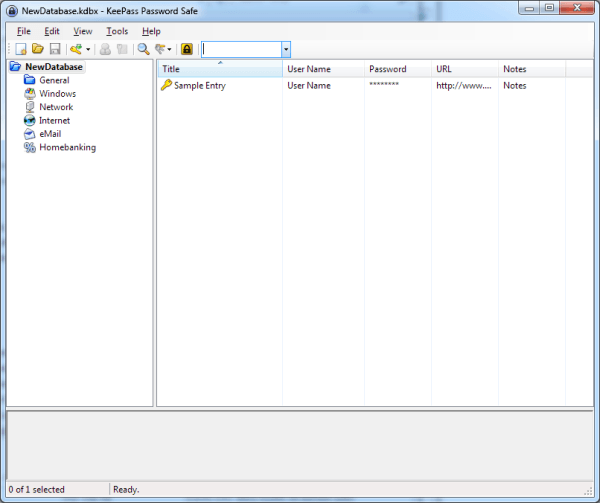
Task: Select the Homebanking group
Action: (x=68, y=147)
